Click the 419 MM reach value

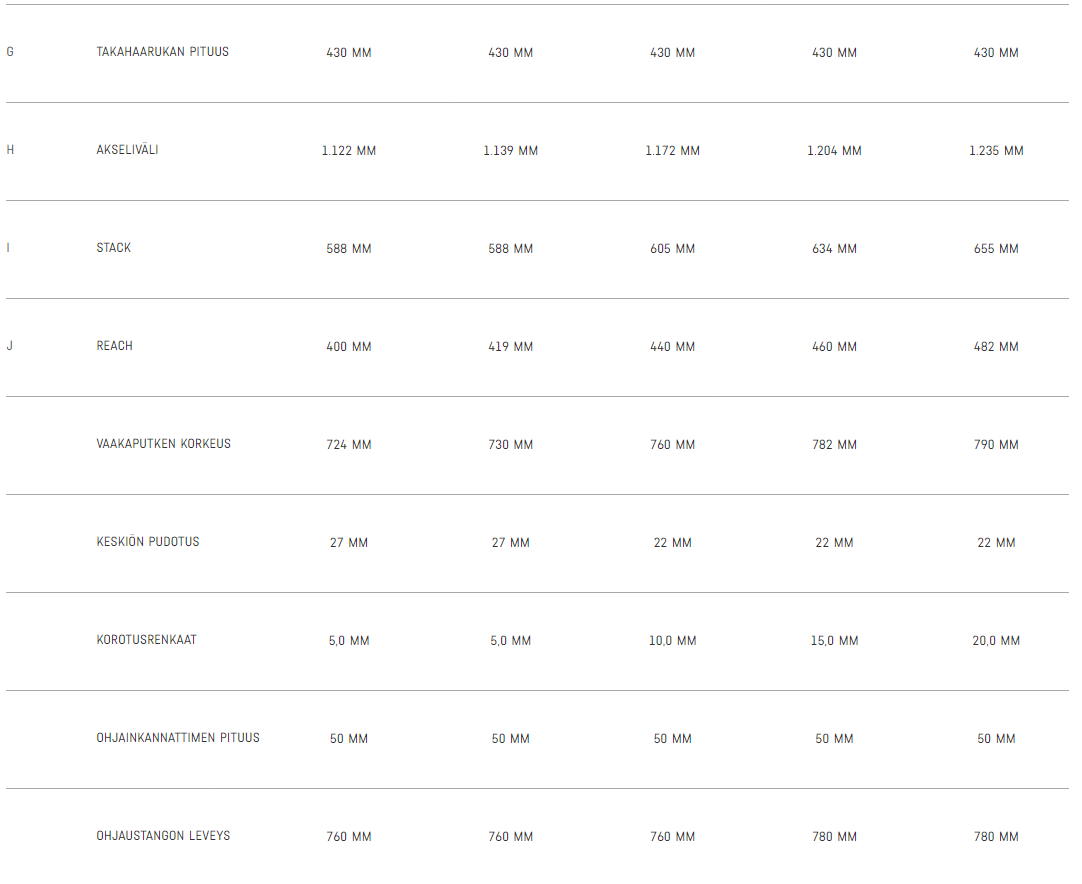510,346
